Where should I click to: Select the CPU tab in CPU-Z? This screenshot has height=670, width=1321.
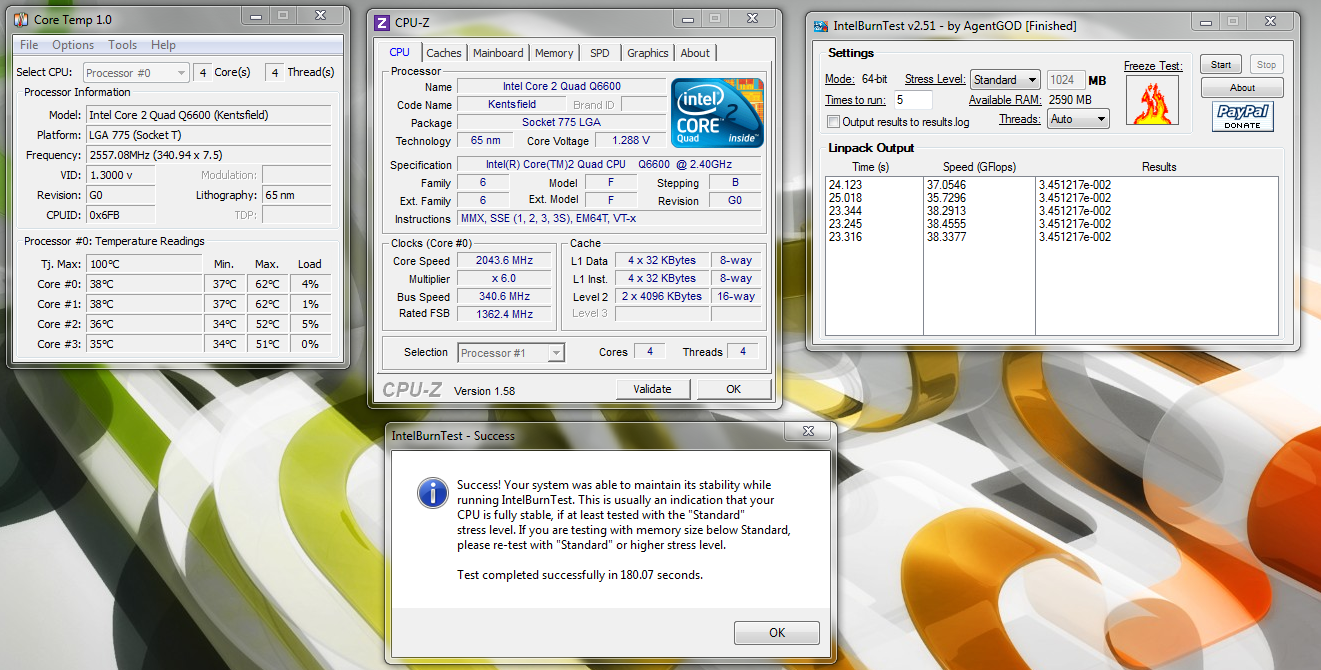tap(399, 52)
